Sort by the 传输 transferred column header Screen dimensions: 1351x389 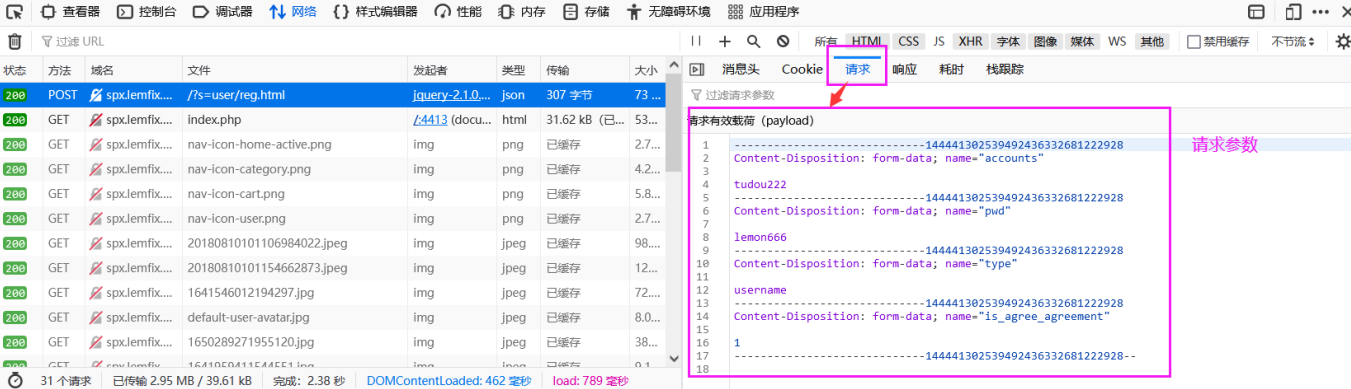pyautogui.click(x=584, y=70)
